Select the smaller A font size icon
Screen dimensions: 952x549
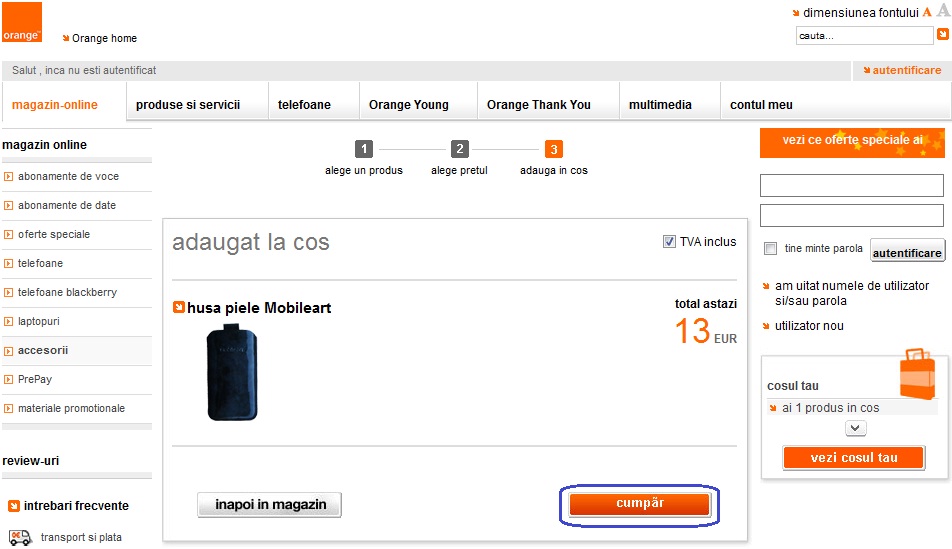[926, 12]
